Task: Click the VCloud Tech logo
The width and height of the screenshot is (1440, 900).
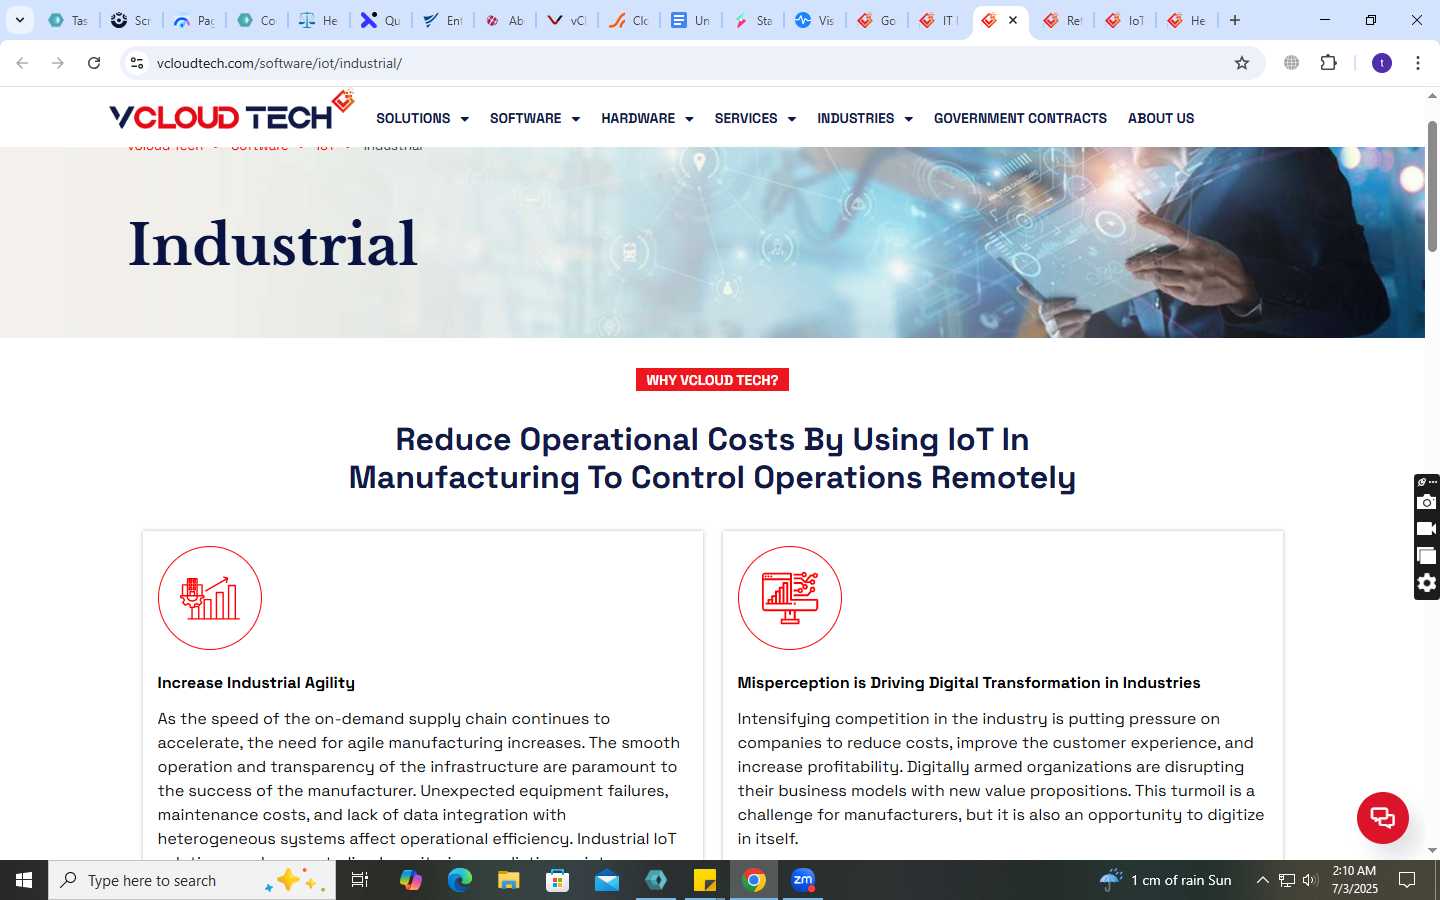Action: [x=231, y=112]
